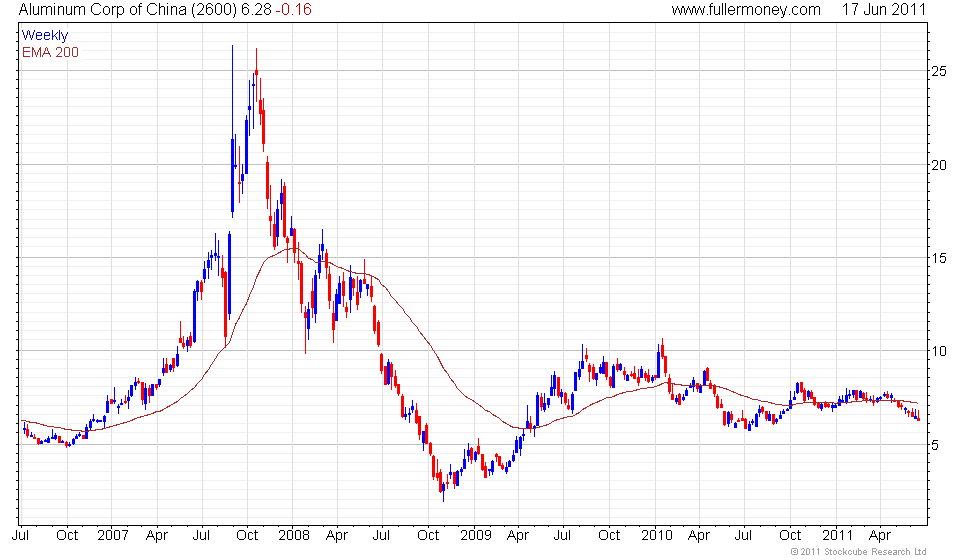Image resolution: width=980 pixels, height=560 pixels.
Task: Click the 15 price axis label
Action: [x=939, y=258]
